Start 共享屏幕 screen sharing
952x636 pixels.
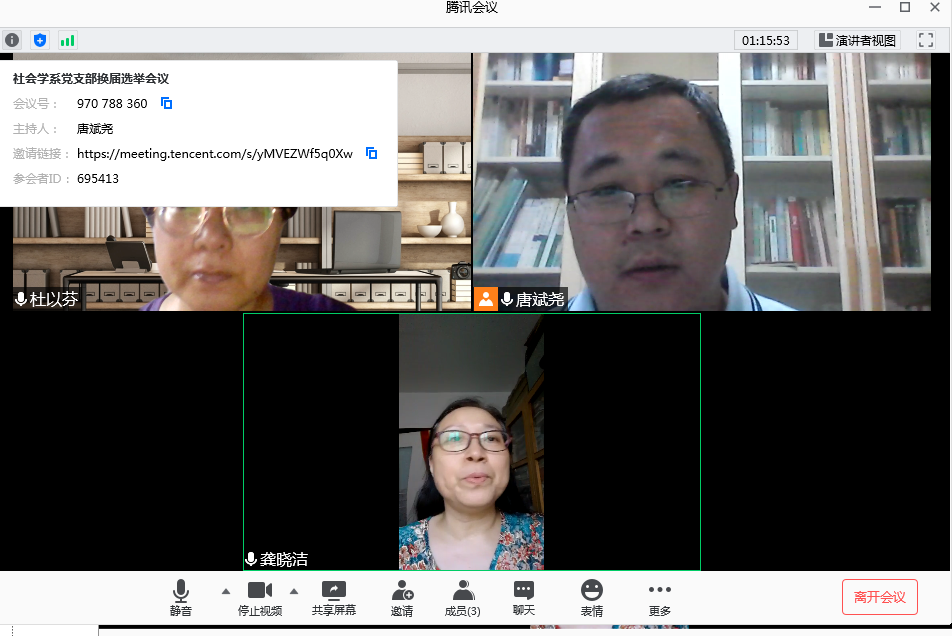333,598
